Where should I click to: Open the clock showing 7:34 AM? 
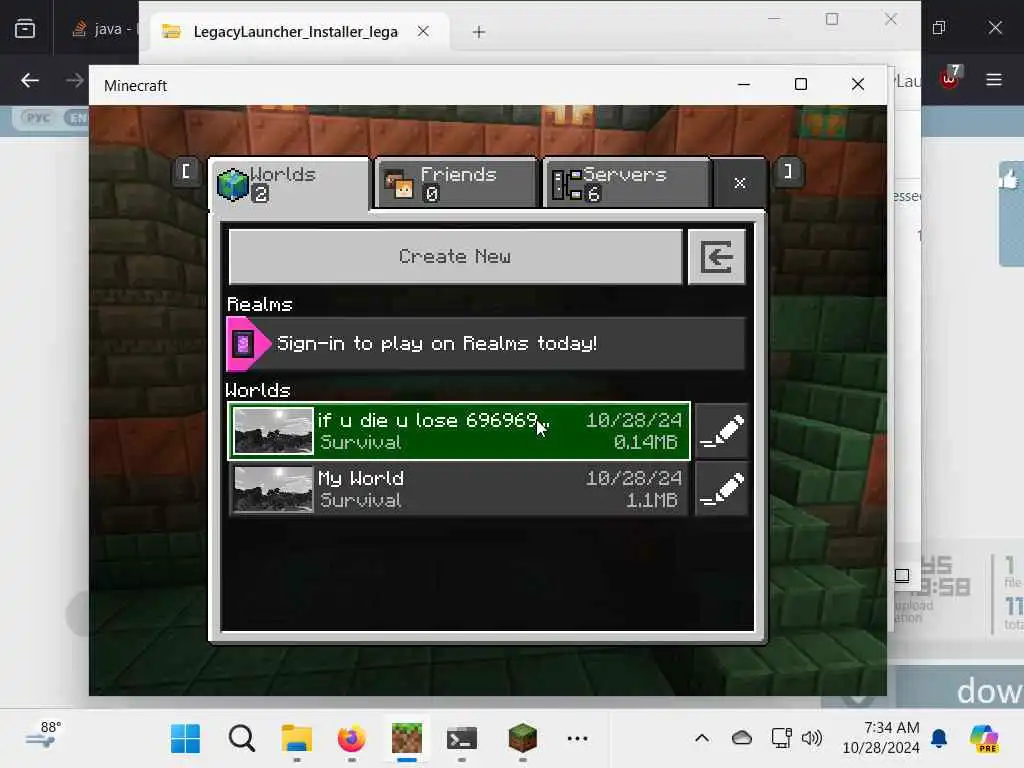(880, 737)
